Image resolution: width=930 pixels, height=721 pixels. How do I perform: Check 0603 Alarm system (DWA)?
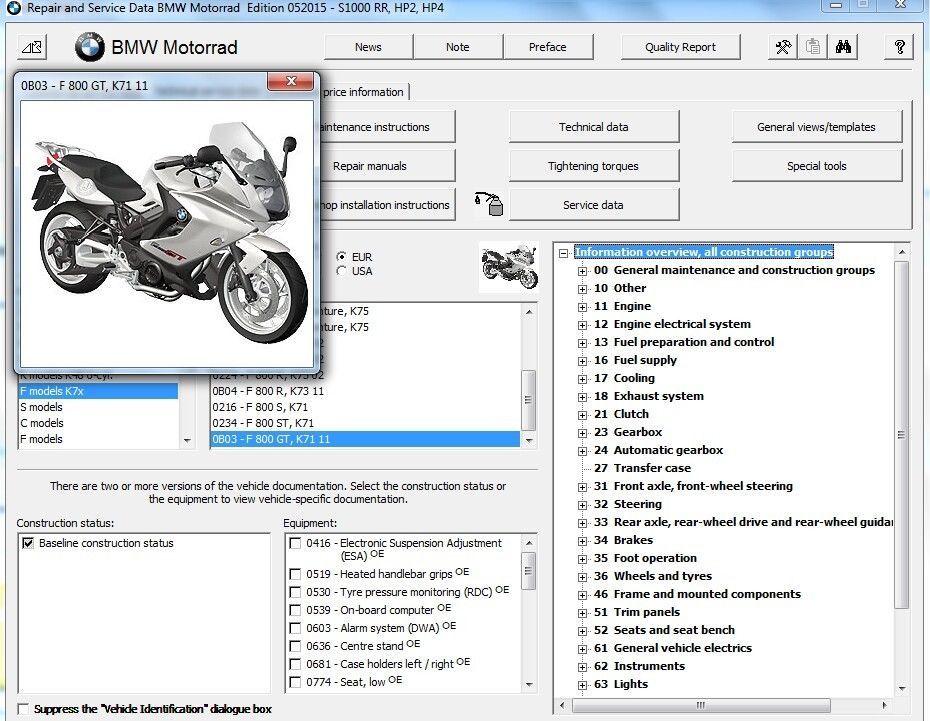[295, 628]
